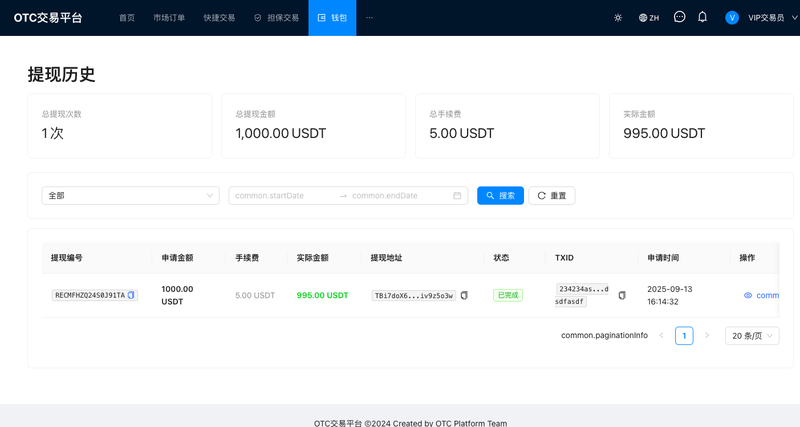Switch to 担保交易 page
Image resolution: width=800 pixels, height=427 pixels.
click(276, 18)
